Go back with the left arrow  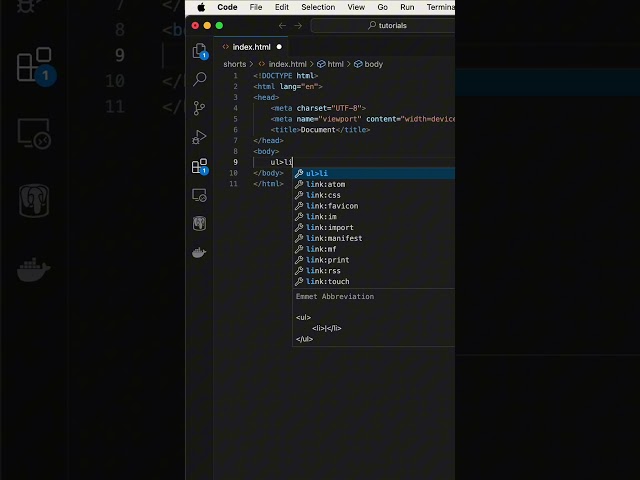(x=282, y=26)
